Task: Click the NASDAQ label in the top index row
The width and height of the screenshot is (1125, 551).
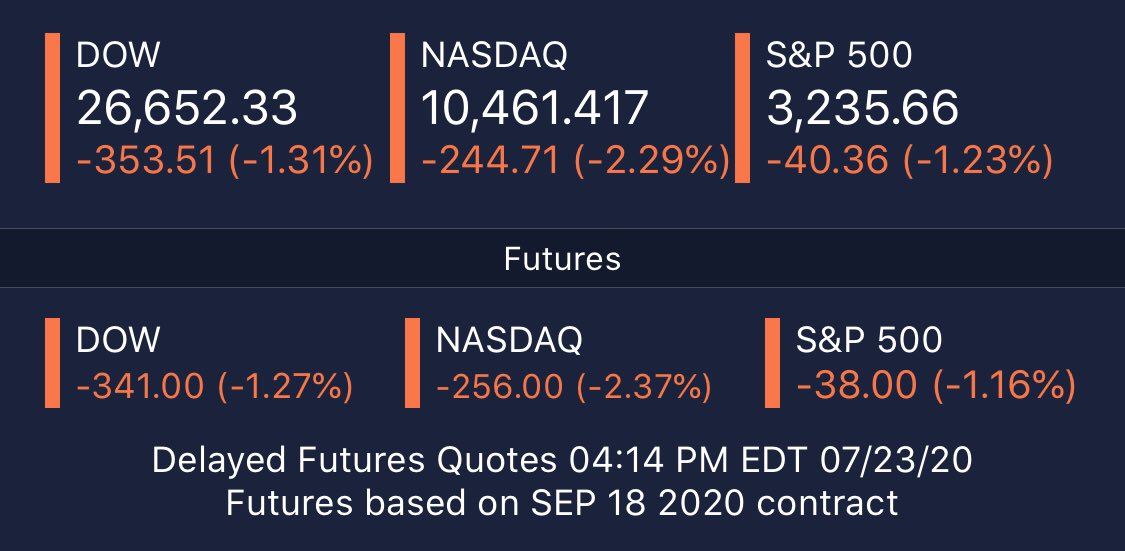Action: tap(494, 56)
